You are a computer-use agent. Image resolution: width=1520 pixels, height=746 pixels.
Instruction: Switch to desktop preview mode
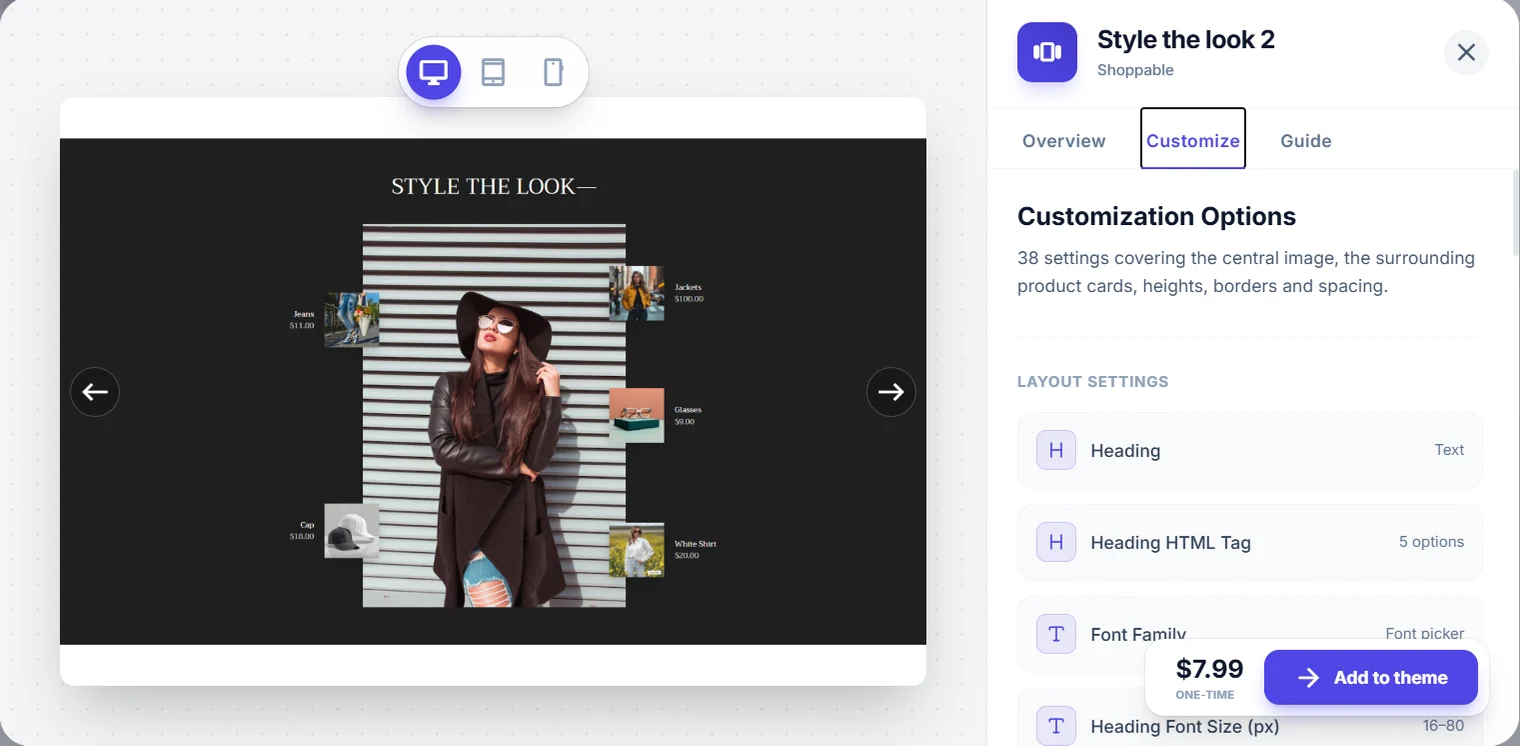pyautogui.click(x=433, y=72)
